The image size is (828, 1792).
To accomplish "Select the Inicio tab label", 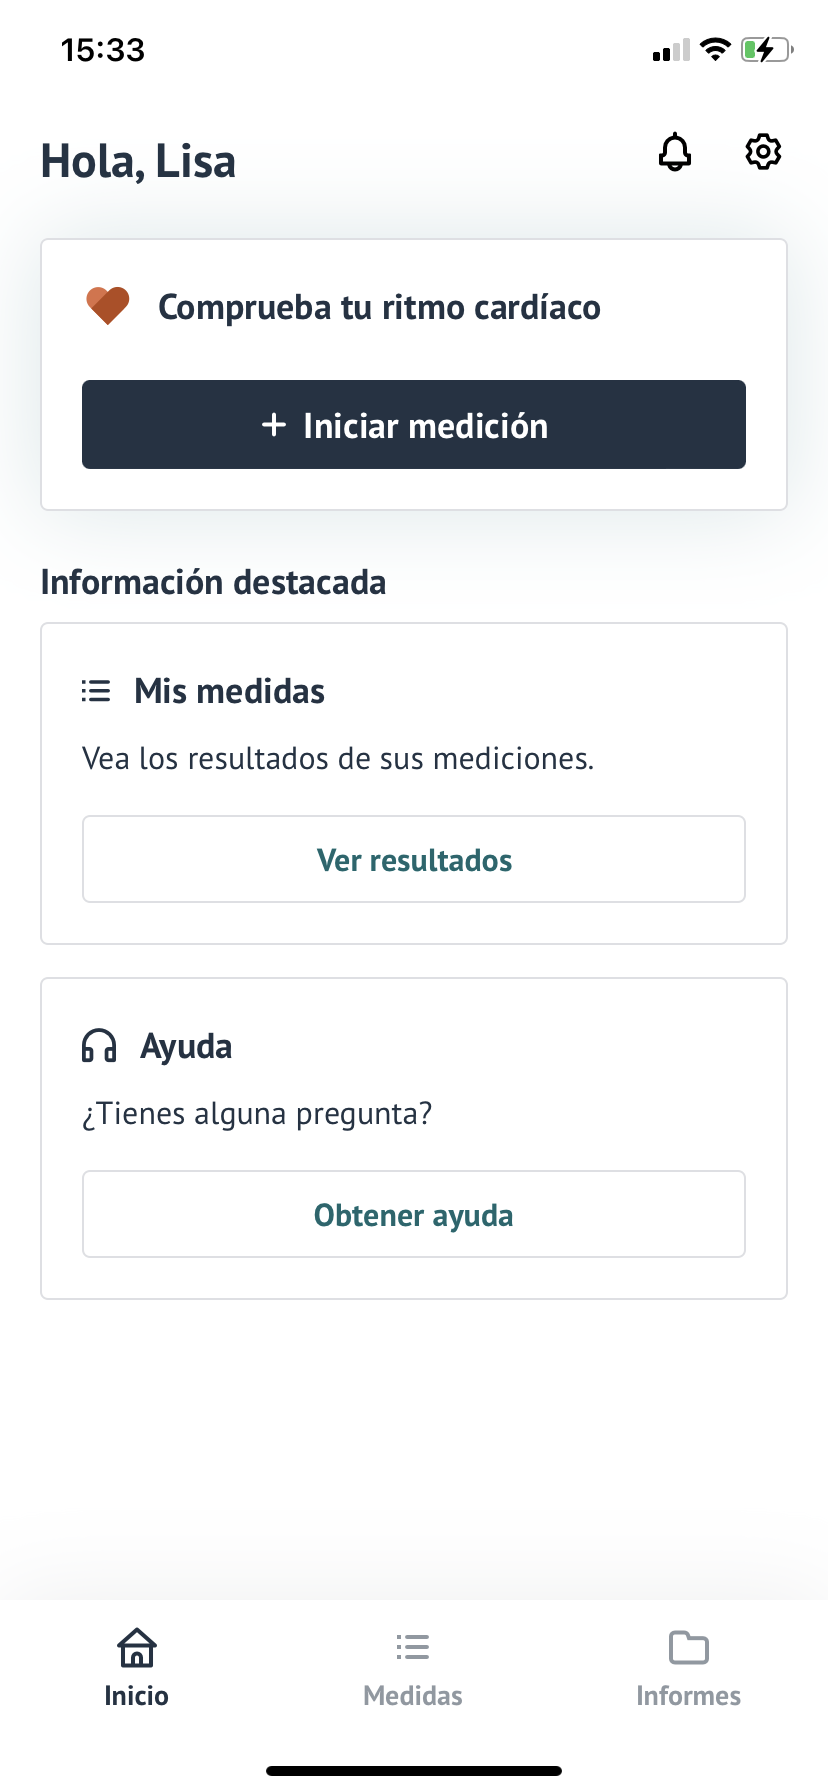I will 137,1696.
